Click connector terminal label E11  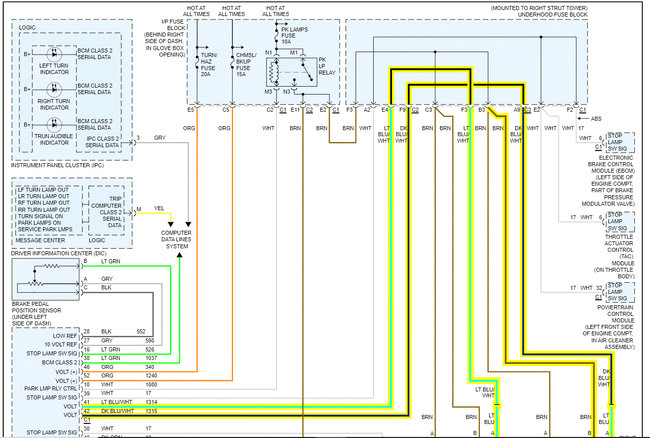[295, 110]
